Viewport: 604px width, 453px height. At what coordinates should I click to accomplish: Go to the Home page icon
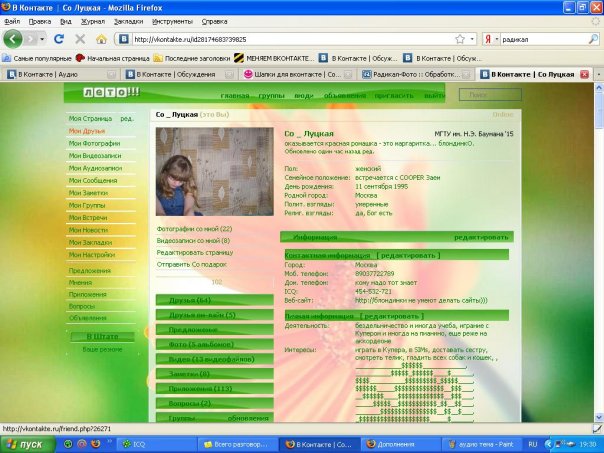(x=101, y=39)
